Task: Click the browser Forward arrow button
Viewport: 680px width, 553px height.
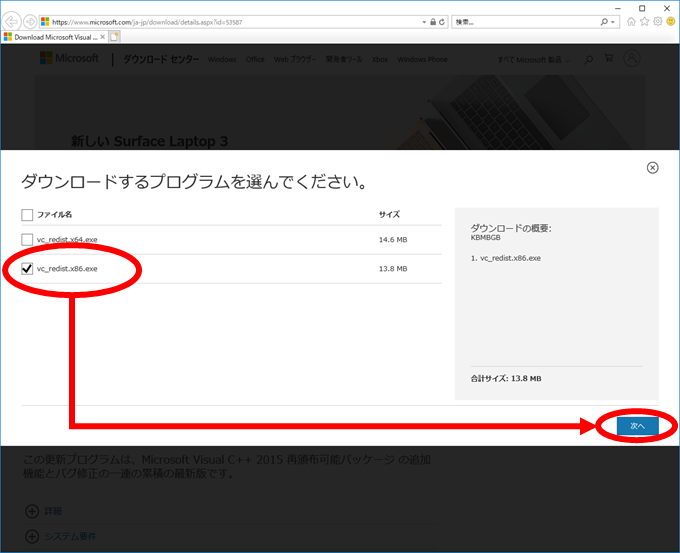Action: [30, 21]
